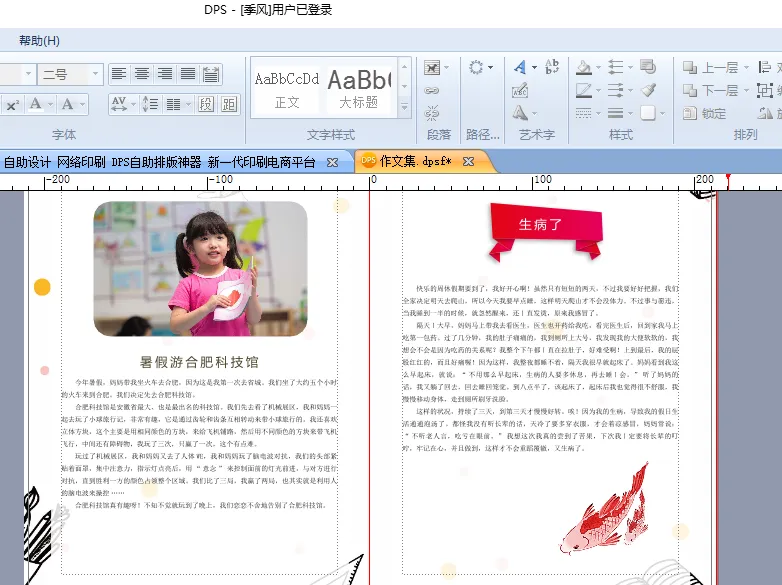Image resolution: width=782 pixels, height=585 pixels.
Task: Open the 二号 font size dropdown
Action: 95,74
